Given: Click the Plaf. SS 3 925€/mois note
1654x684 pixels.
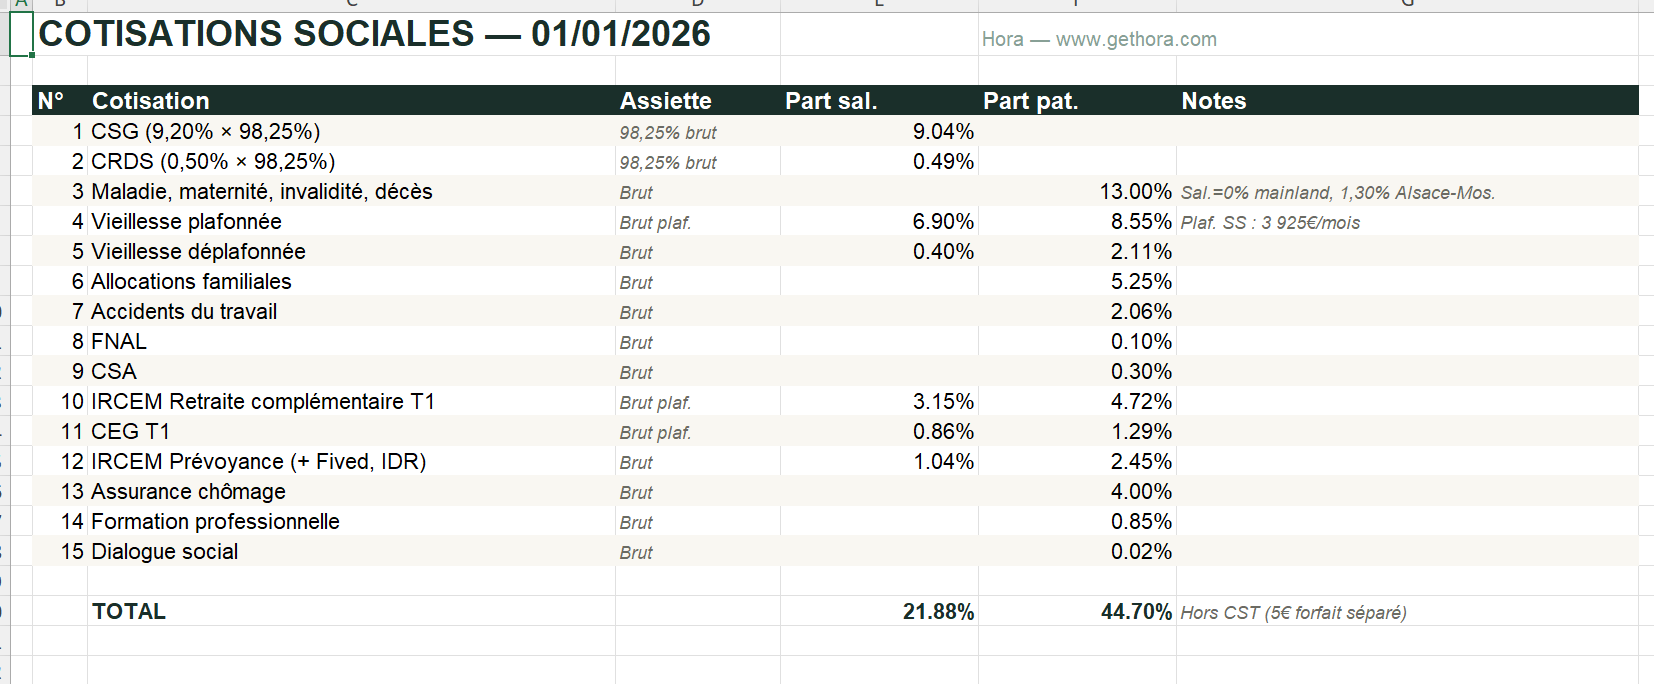Looking at the screenshot, I should [x=1270, y=222].
